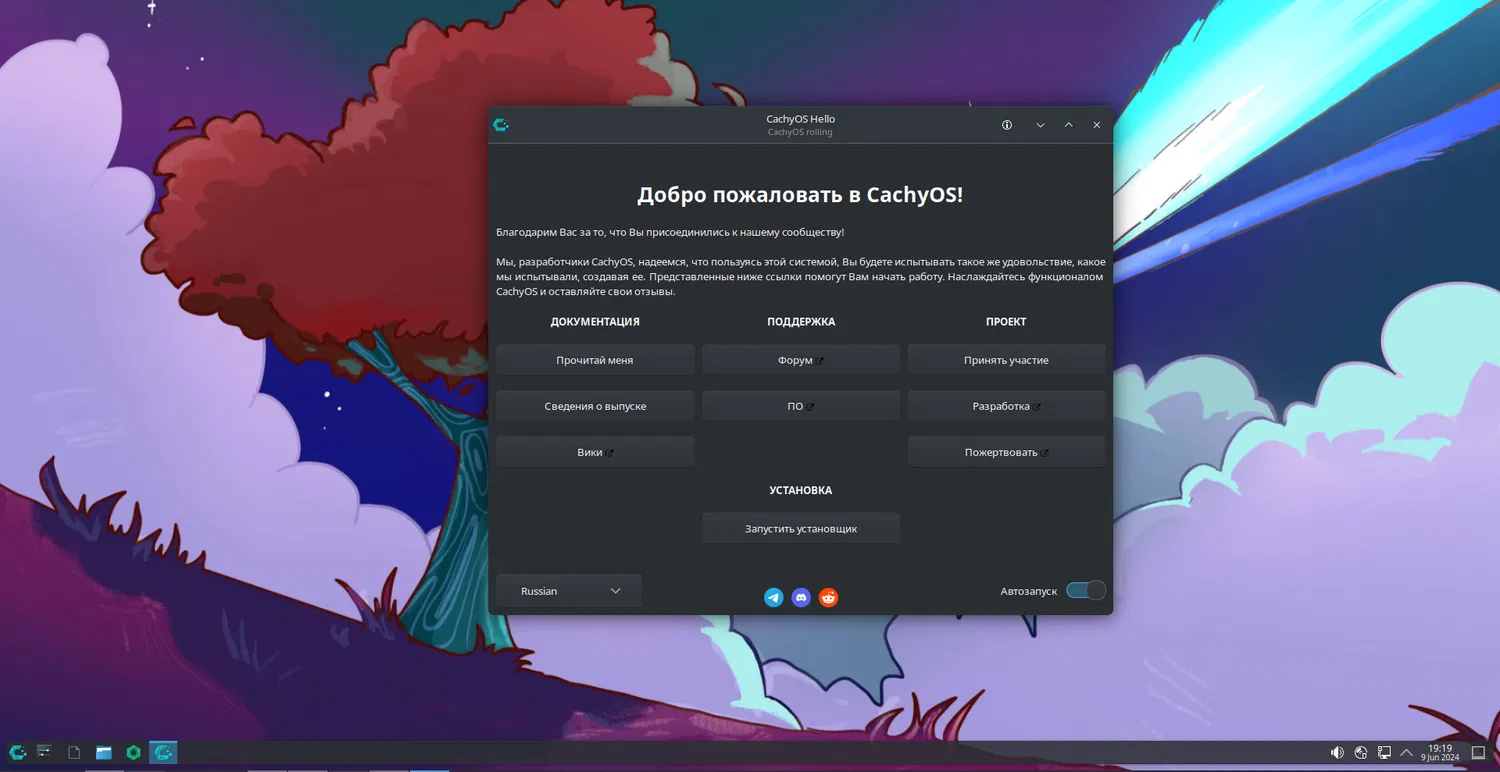Launch the blank document icon in the taskbar
1500x772 pixels.
74,752
